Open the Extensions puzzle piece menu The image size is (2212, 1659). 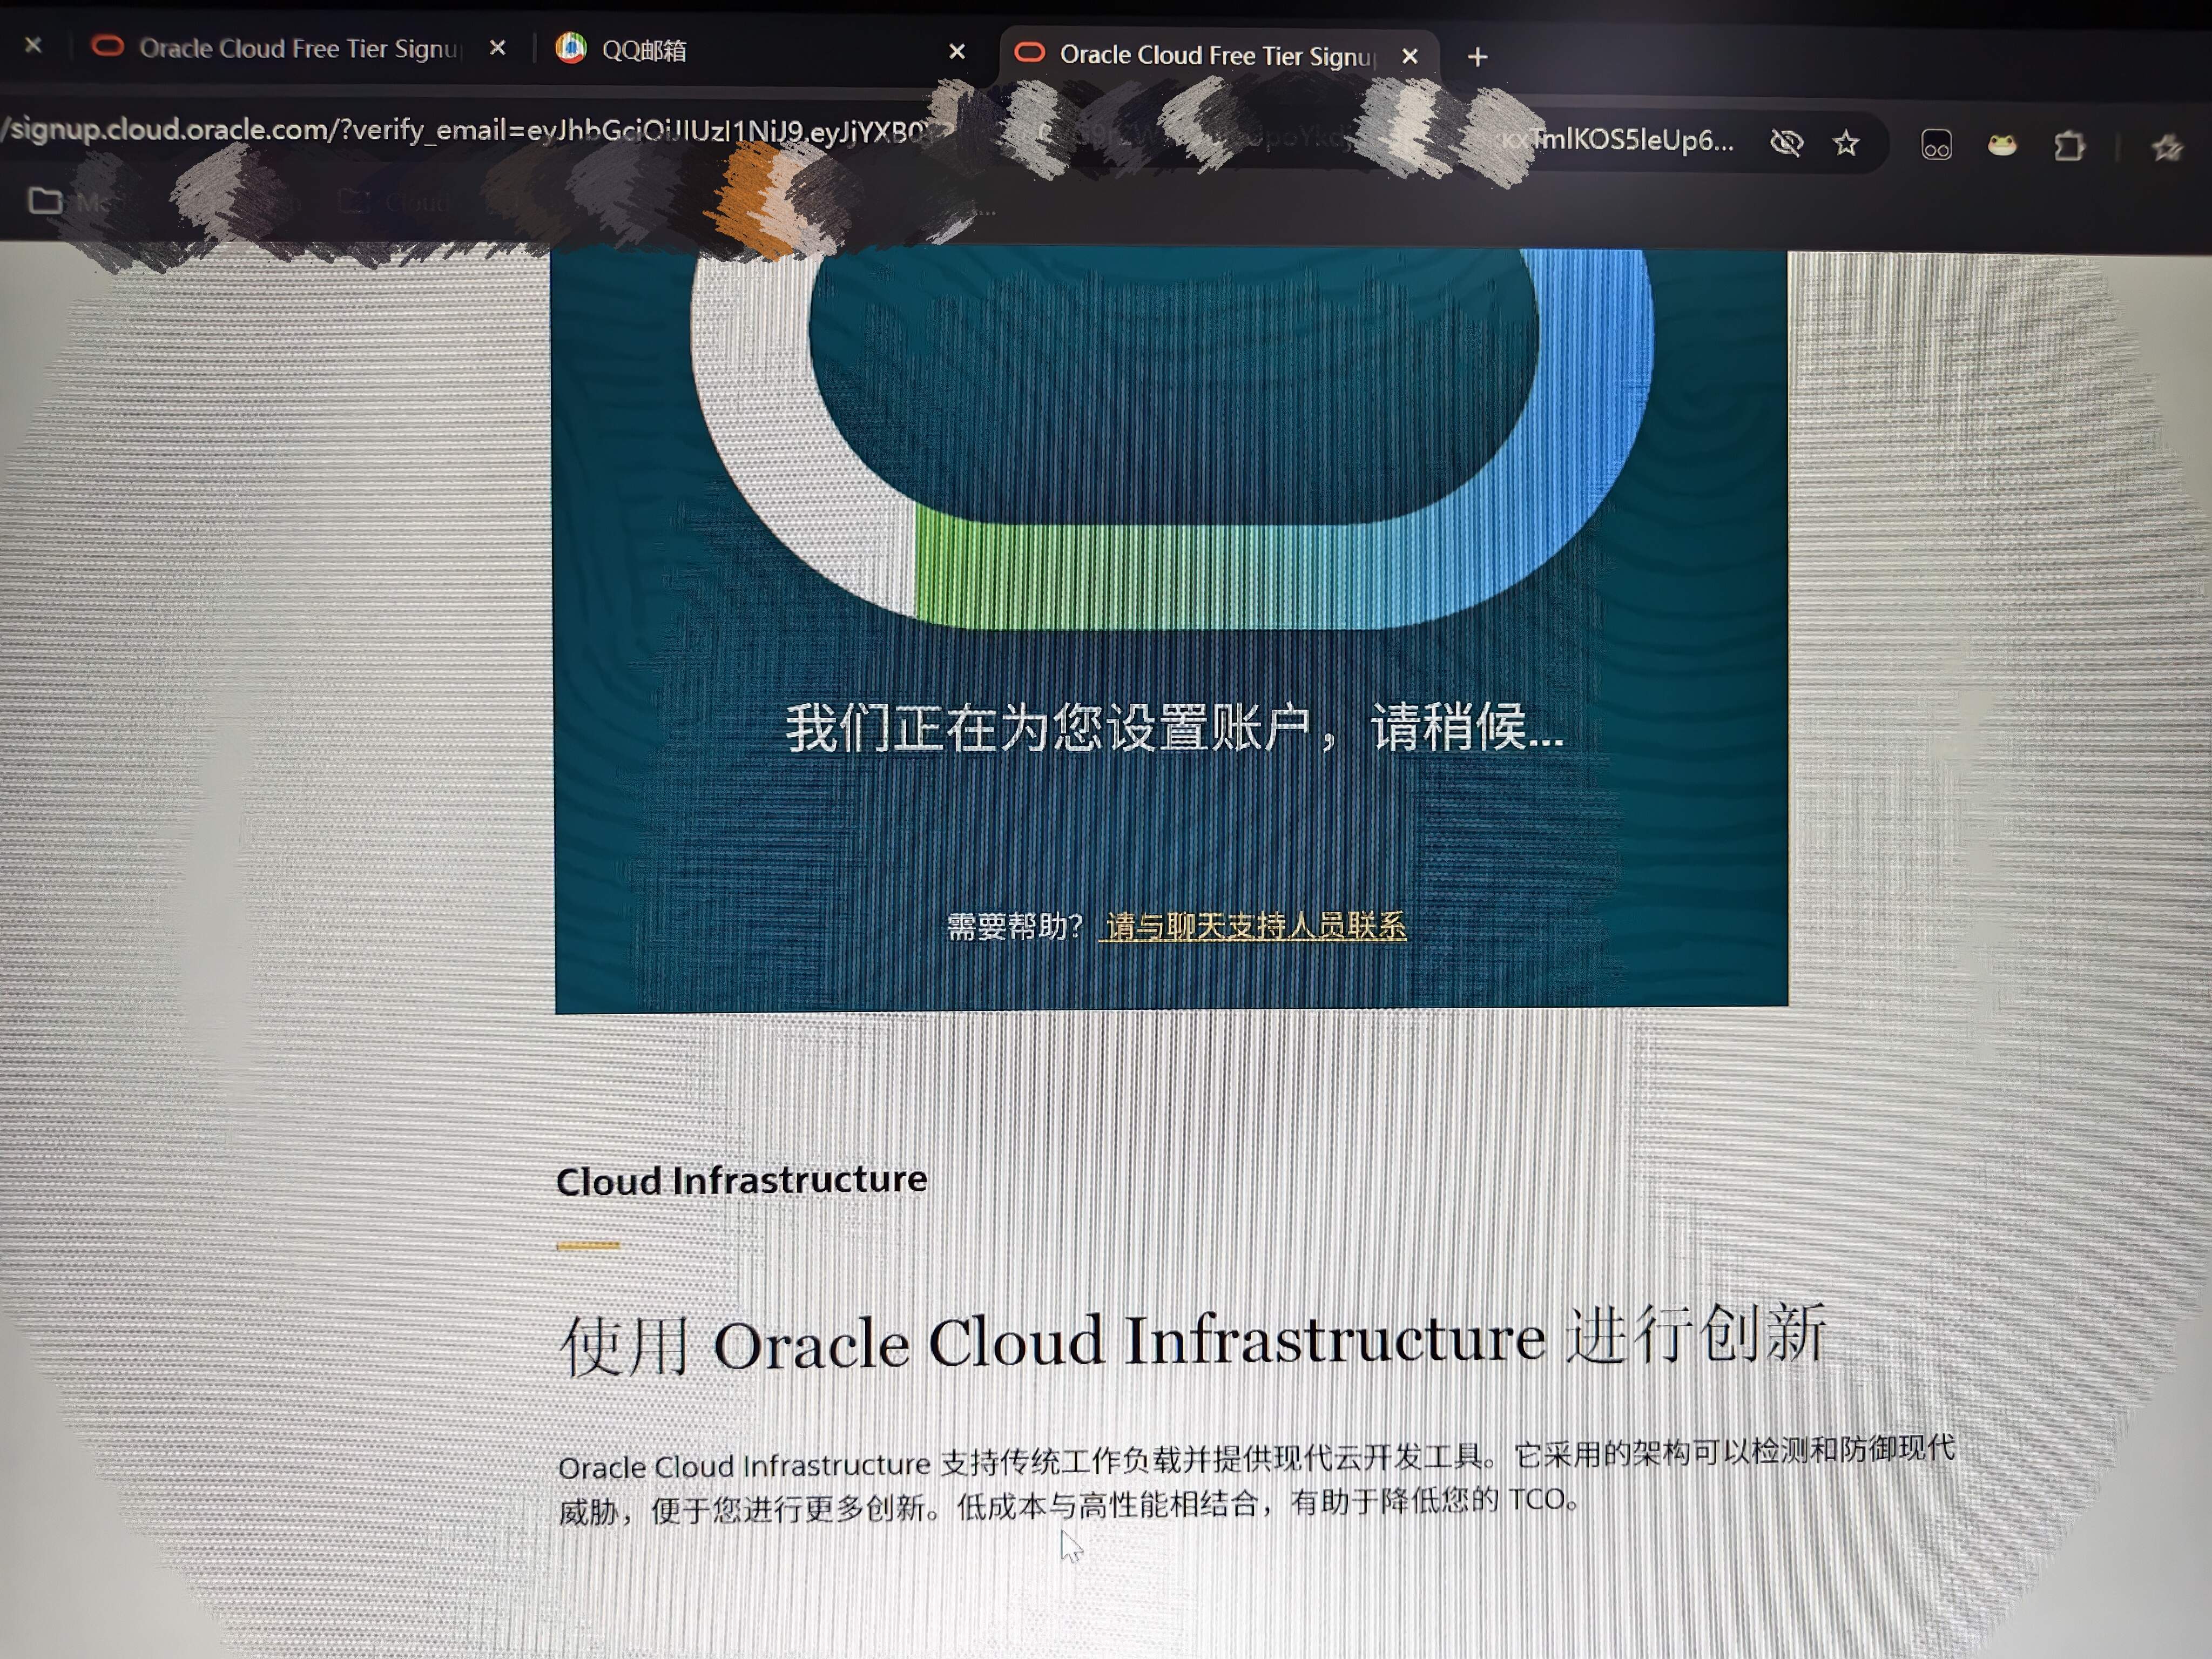coord(2069,147)
